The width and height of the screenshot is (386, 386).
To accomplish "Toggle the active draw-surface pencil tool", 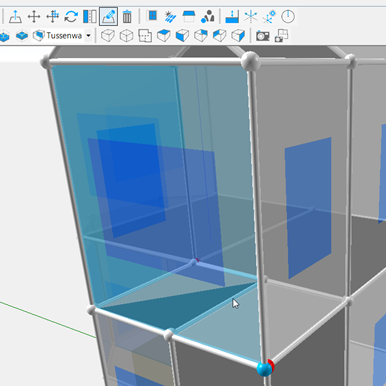I will click(108, 16).
